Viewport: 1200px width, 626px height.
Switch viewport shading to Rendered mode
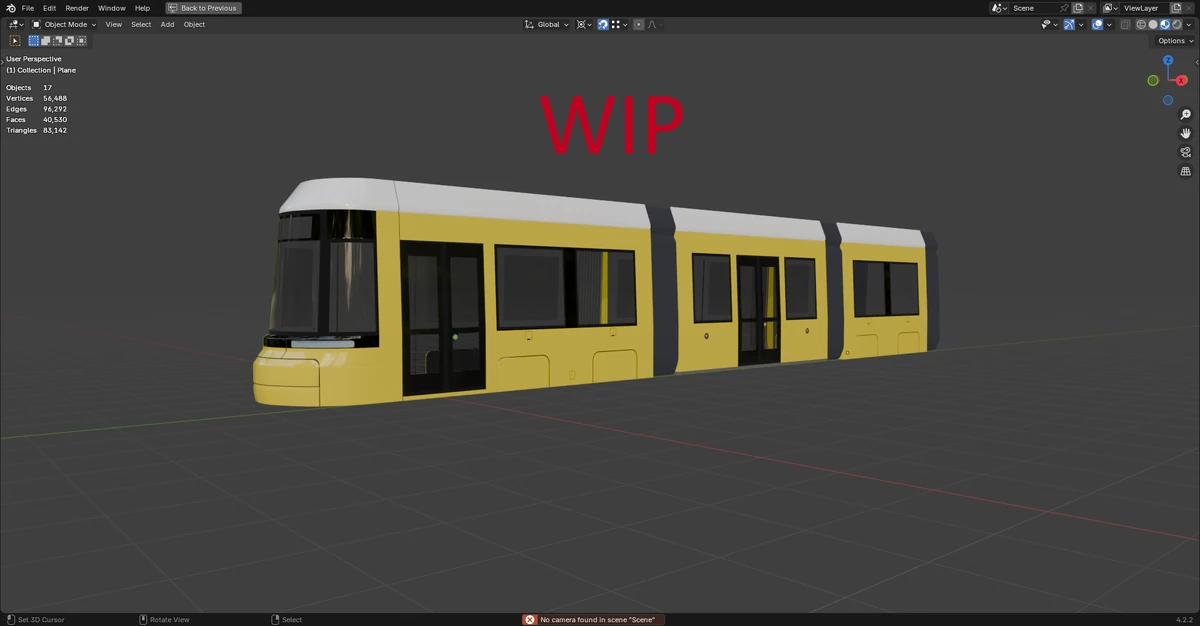pos(1177,24)
